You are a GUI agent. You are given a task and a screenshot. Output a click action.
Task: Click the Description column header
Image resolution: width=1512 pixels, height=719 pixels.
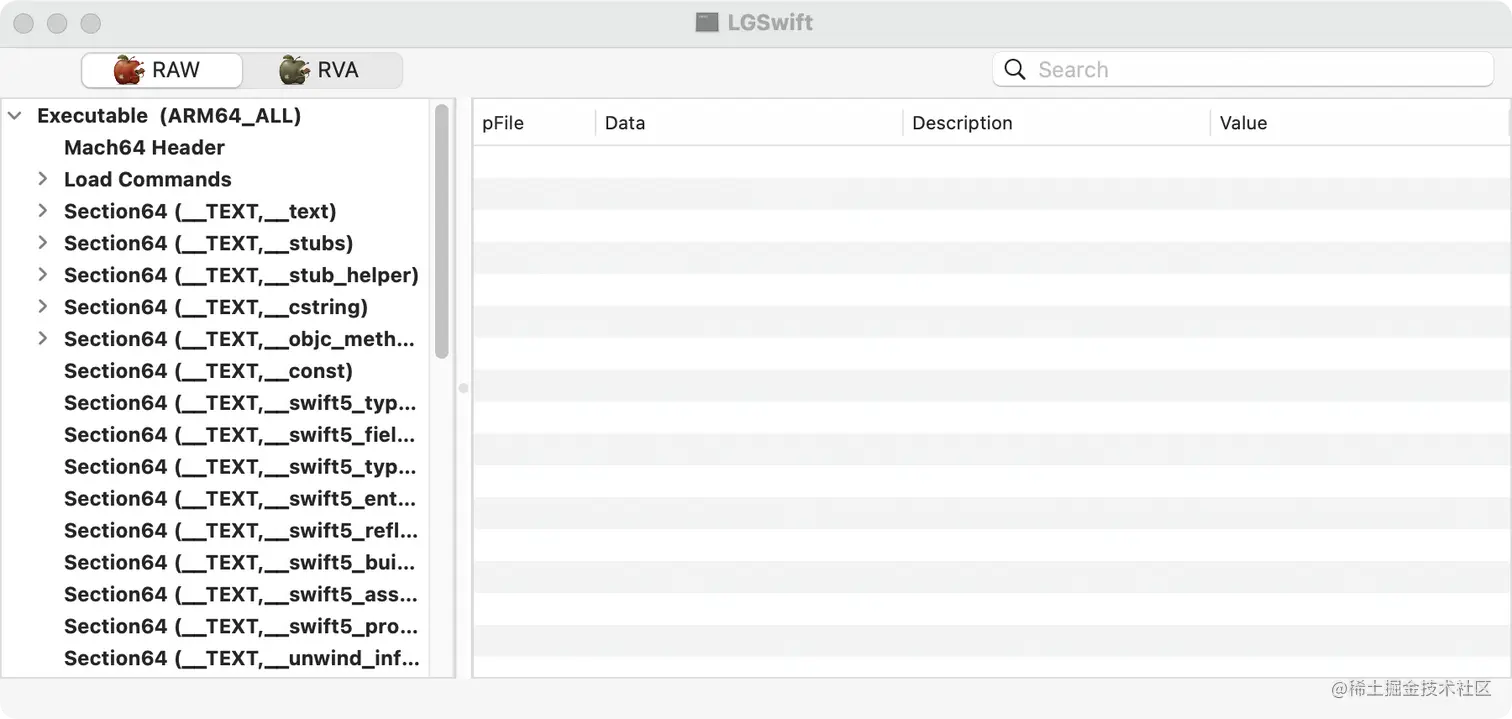click(x=1056, y=123)
